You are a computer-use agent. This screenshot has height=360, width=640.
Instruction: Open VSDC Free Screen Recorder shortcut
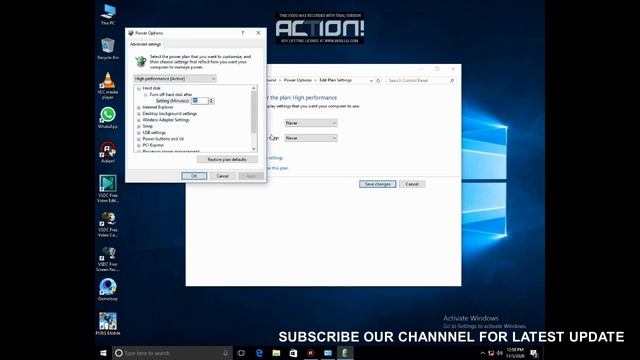click(108, 258)
